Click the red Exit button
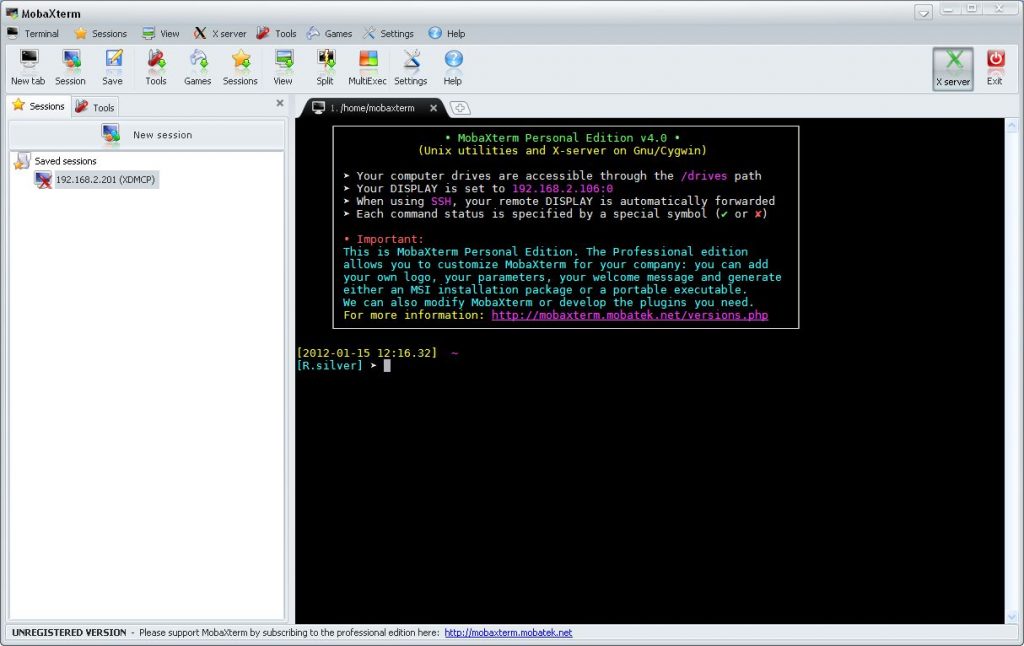This screenshot has height=646, width=1024. [995, 68]
